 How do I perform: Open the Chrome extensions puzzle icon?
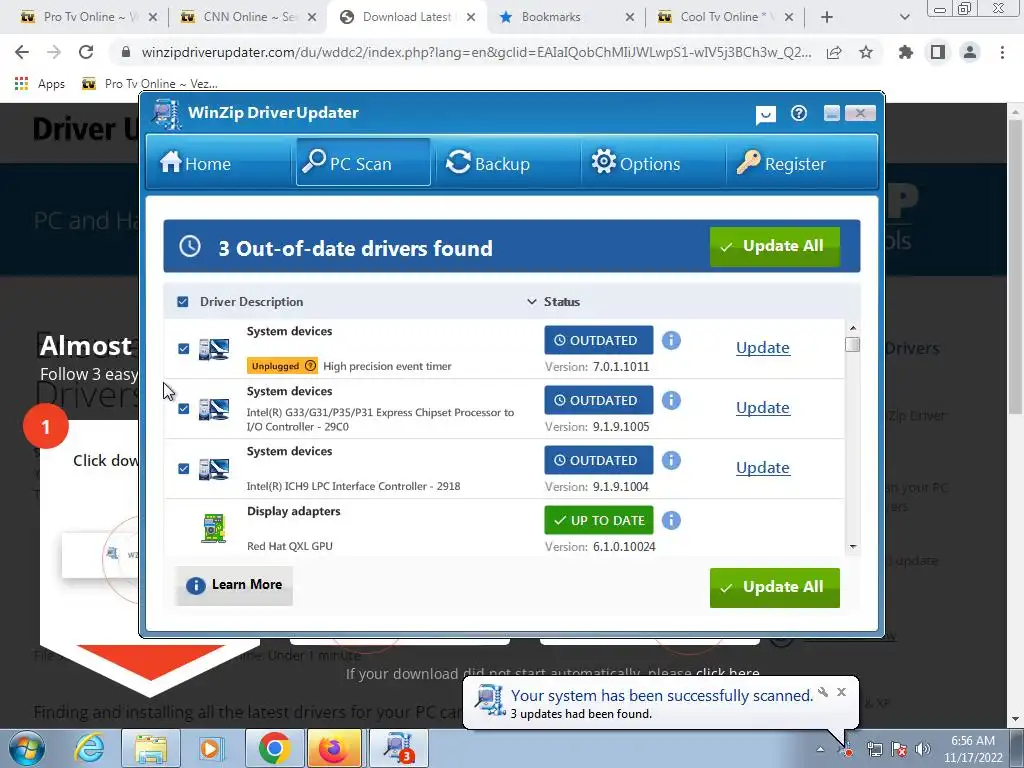point(906,52)
